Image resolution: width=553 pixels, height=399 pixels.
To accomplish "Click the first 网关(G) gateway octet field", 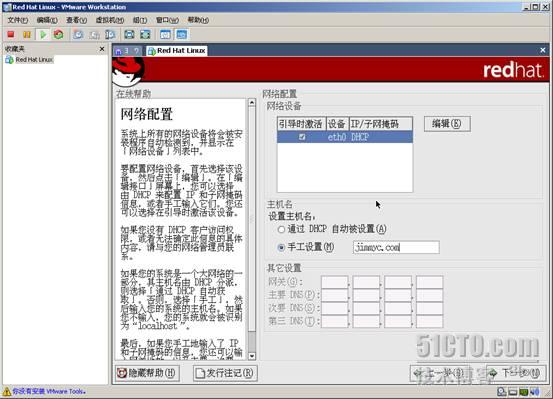I will [335, 282].
